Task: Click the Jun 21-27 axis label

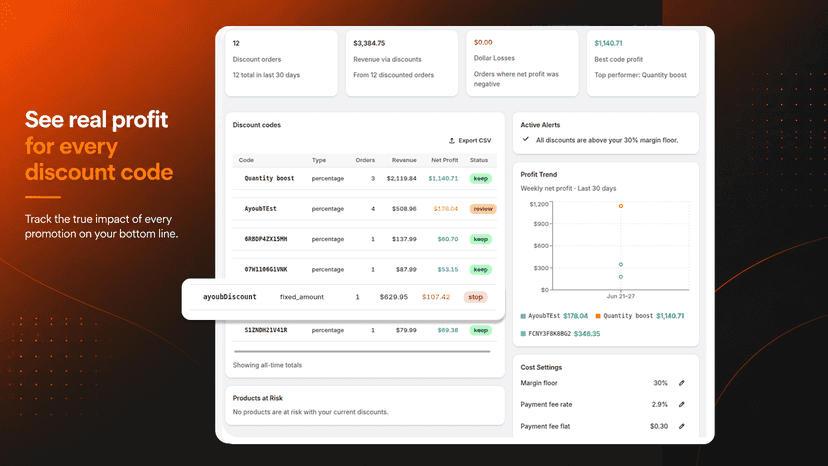Action: point(620,296)
